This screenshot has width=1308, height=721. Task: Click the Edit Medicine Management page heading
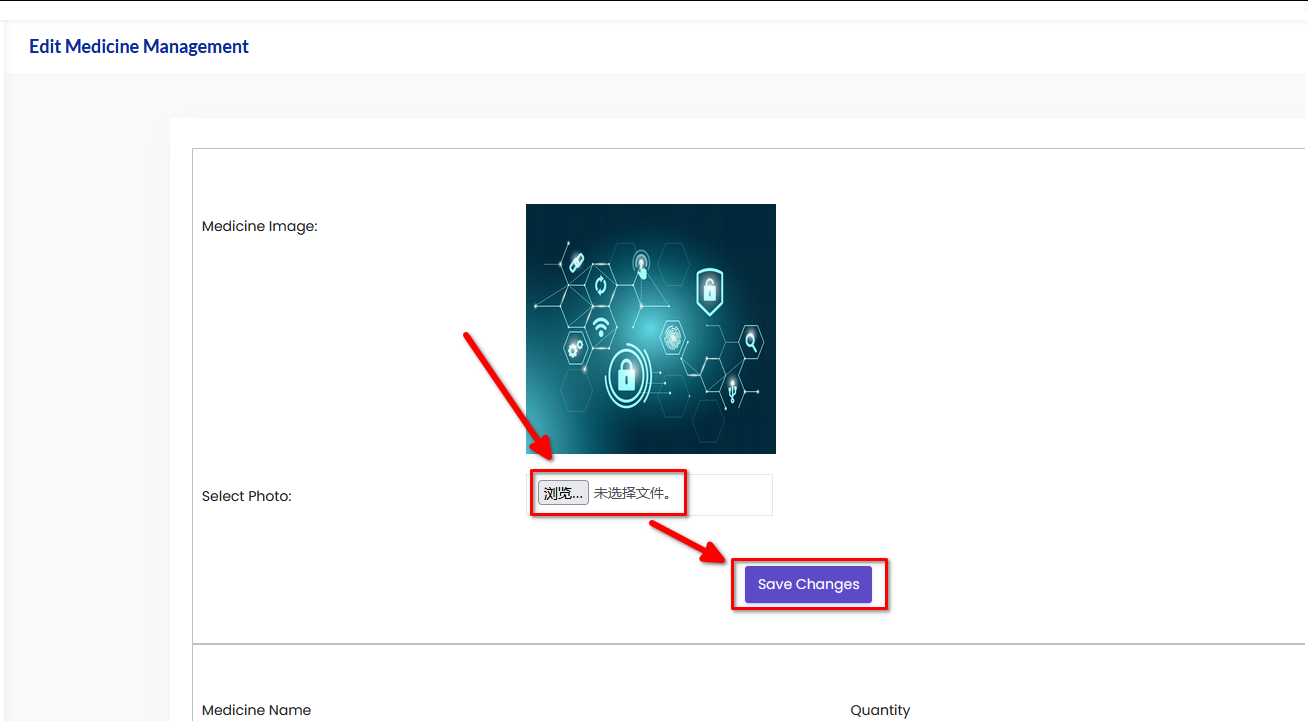click(139, 47)
